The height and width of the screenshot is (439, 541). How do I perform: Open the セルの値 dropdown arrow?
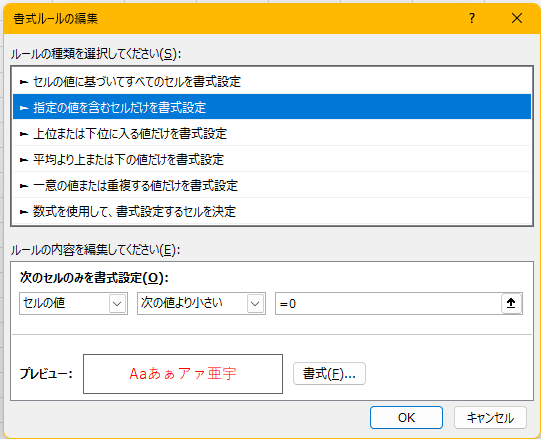117,304
